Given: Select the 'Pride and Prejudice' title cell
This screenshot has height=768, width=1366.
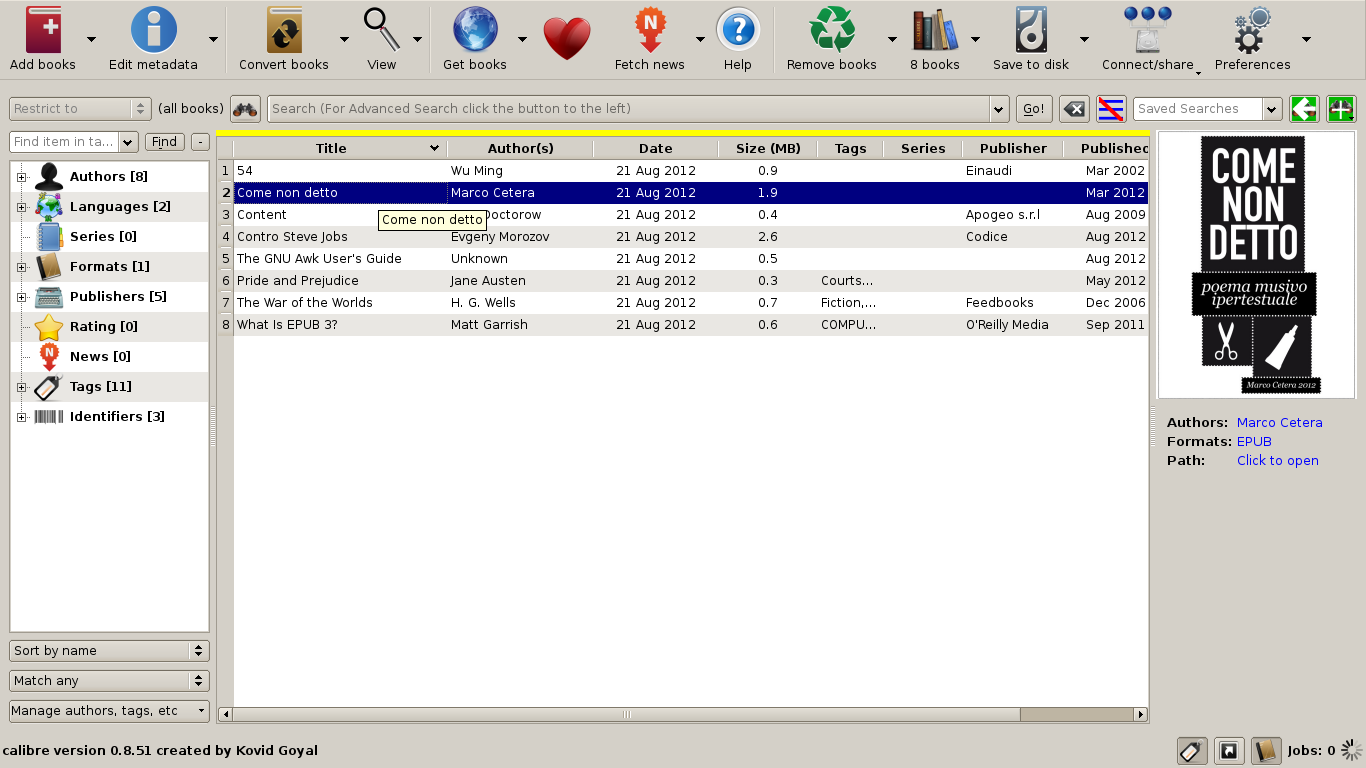Looking at the screenshot, I should point(340,281).
